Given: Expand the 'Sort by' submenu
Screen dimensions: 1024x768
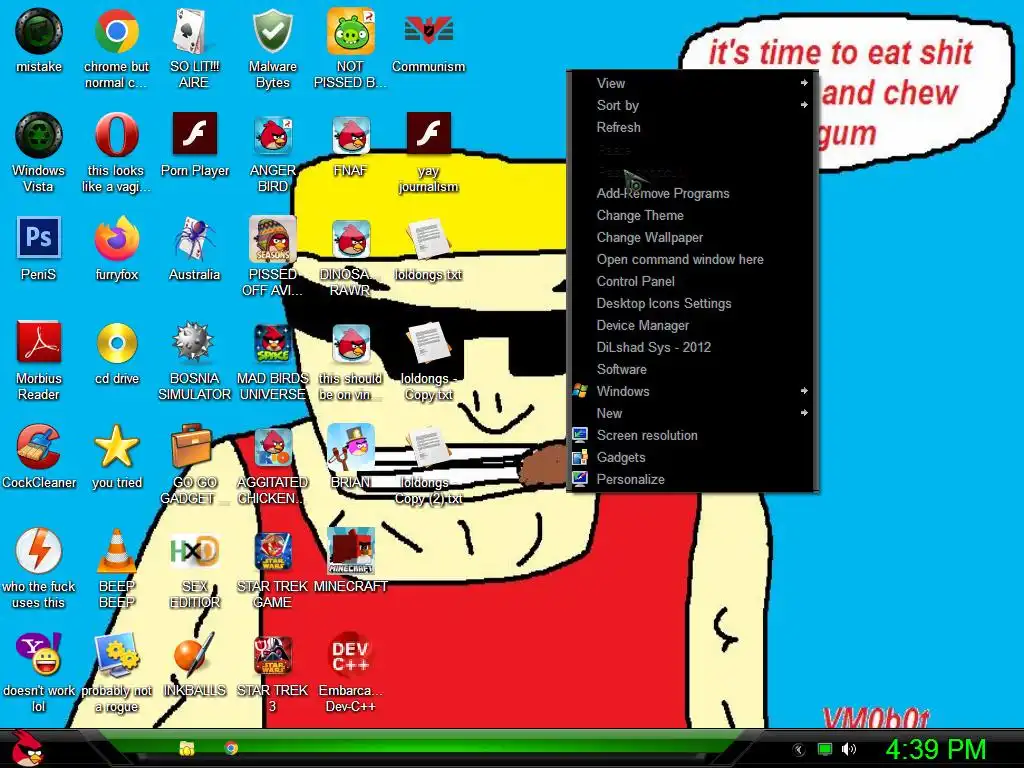Looking at the screenshot, I should pyautogui.click(x=693, y=105).
